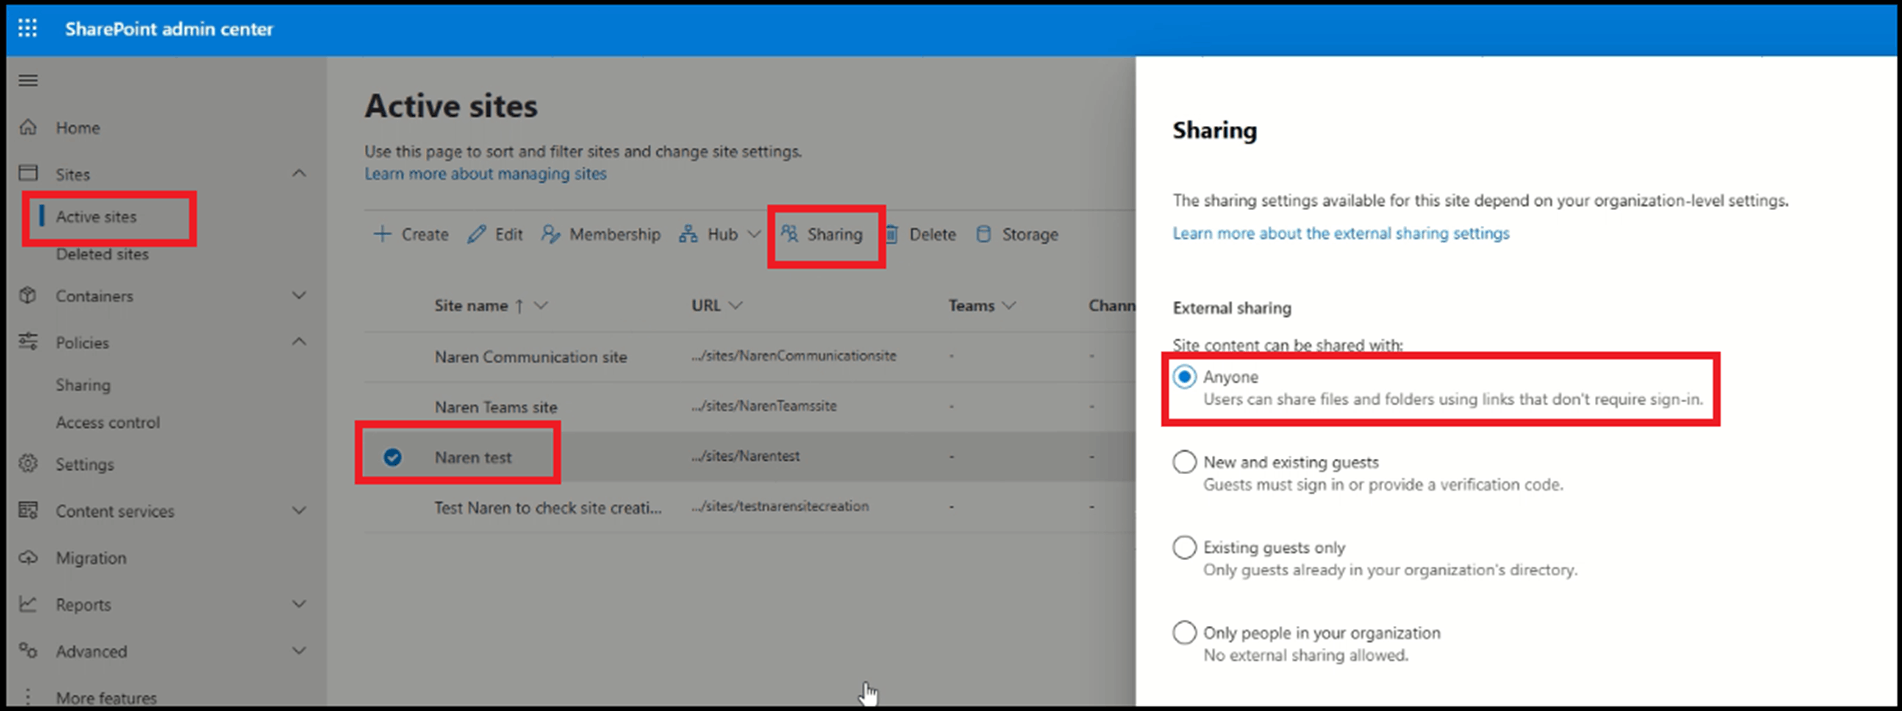Viewport: 1902px width, 711px height.
Task: Click the Hub network icon
Action: 688,234
